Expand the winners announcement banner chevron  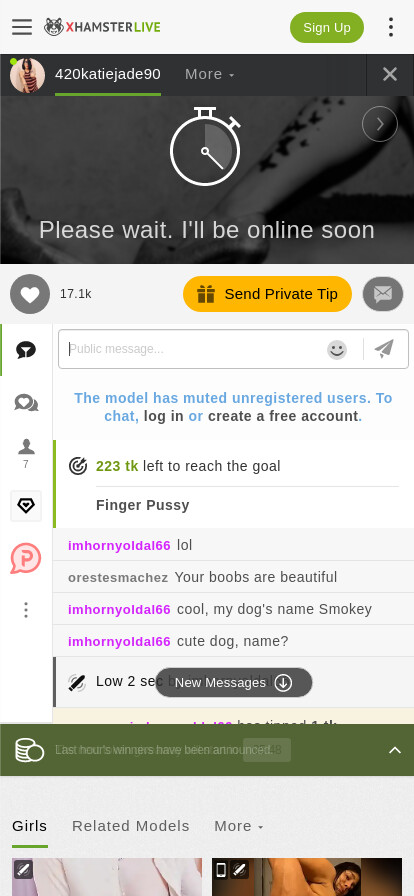click(x=395, y=750)
